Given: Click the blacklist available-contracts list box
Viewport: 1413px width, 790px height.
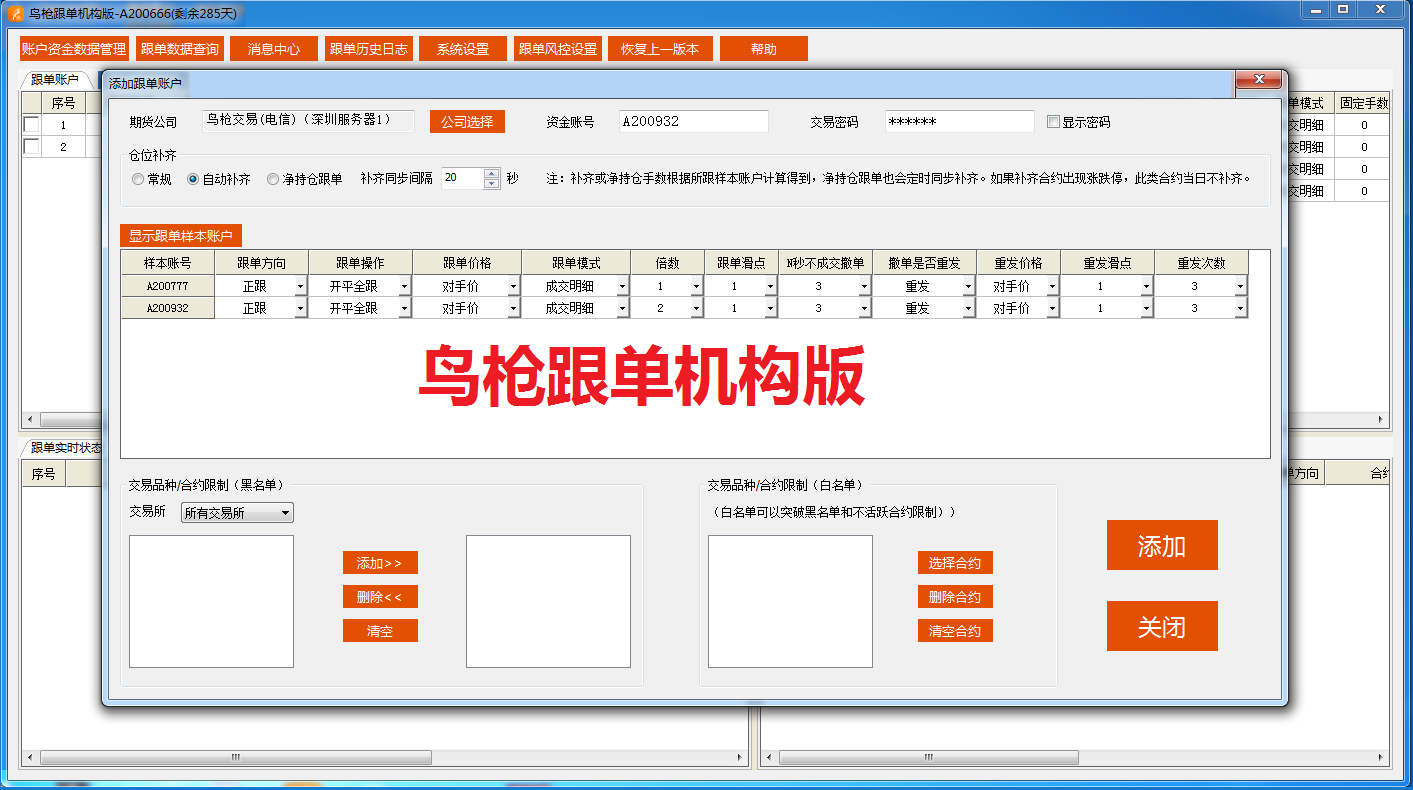Looking at the screenshot, I should point(211,601).
